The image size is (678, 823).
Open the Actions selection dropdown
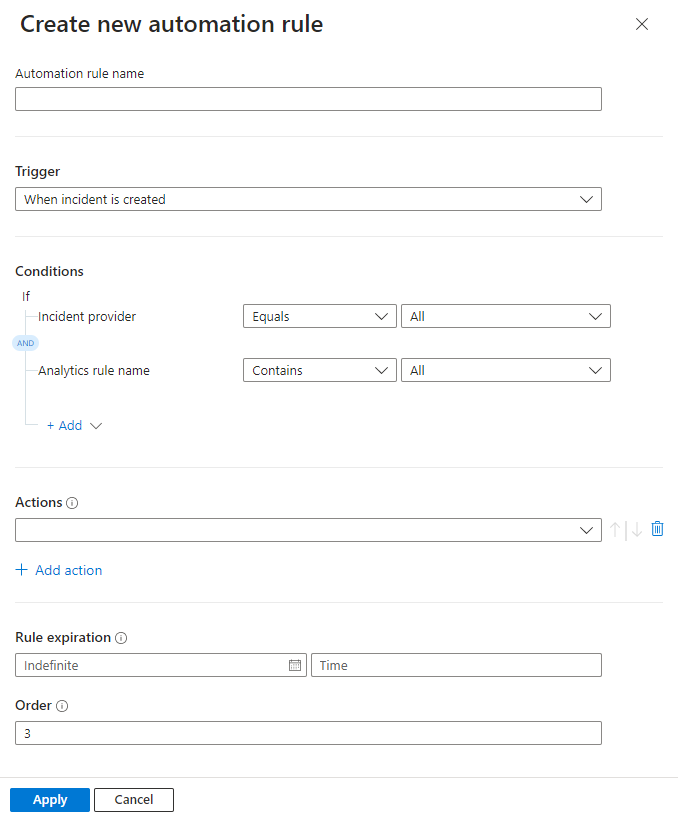(x=308, y=530)
